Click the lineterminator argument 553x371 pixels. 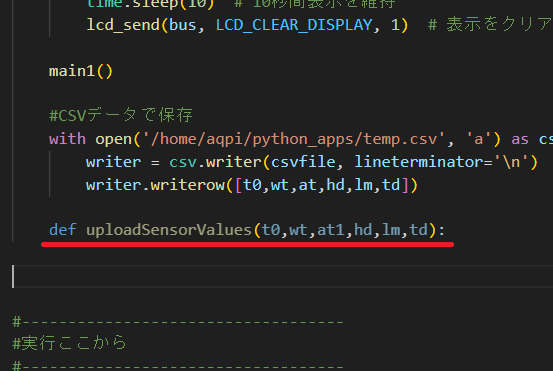click(x=419, y=162)
